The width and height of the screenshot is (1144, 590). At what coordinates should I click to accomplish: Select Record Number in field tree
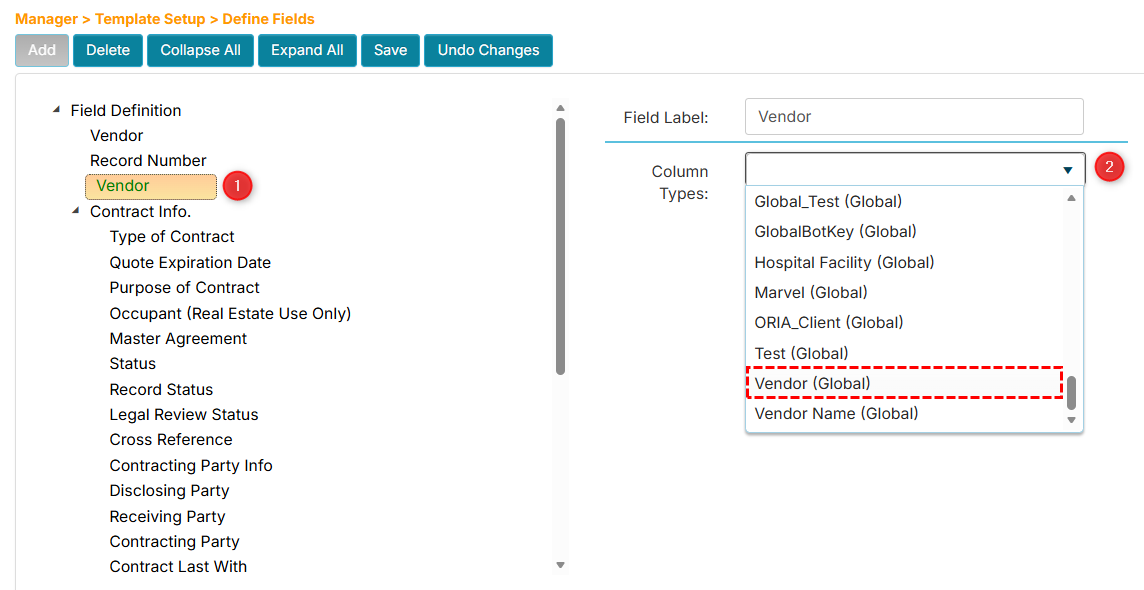click(x=148, y=160)
